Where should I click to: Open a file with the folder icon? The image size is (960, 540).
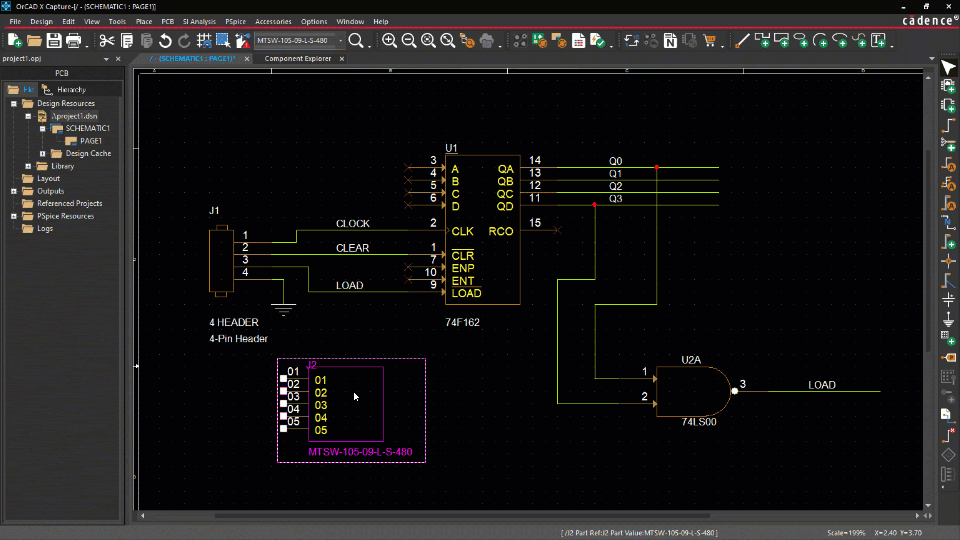tap(34, 41)
